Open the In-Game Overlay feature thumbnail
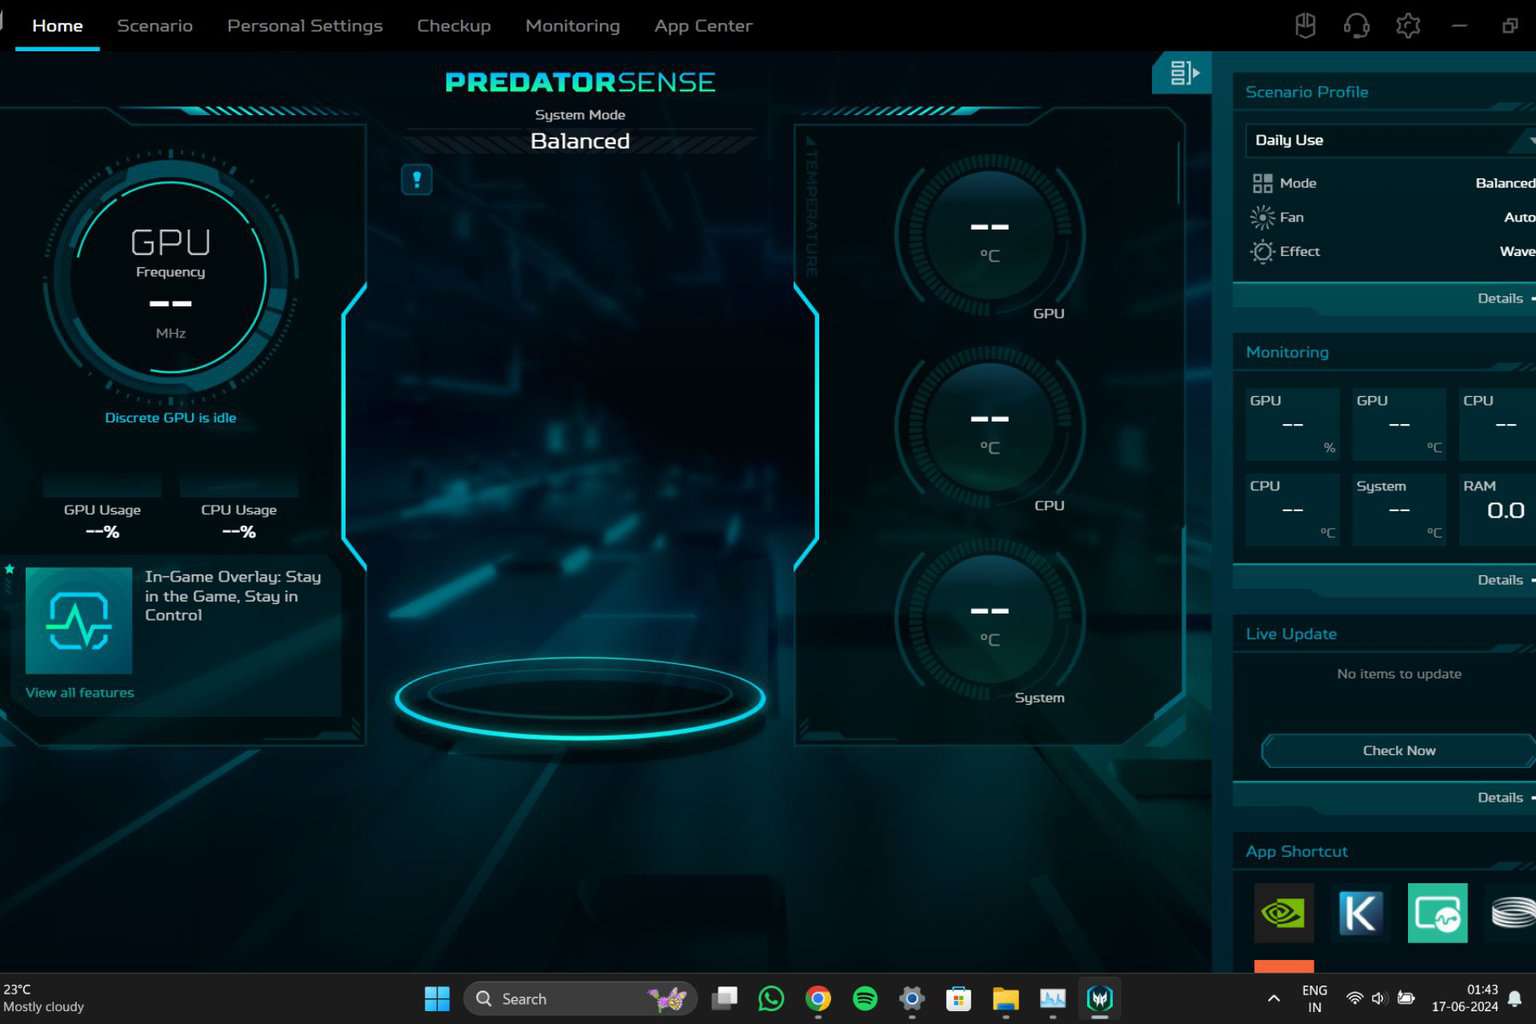 click(79, 621)
